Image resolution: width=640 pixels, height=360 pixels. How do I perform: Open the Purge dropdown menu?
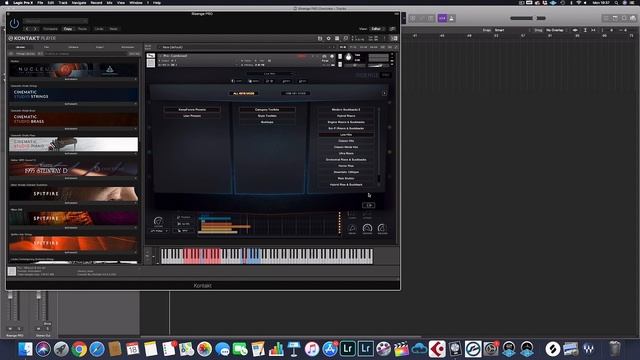pos(325,61)
